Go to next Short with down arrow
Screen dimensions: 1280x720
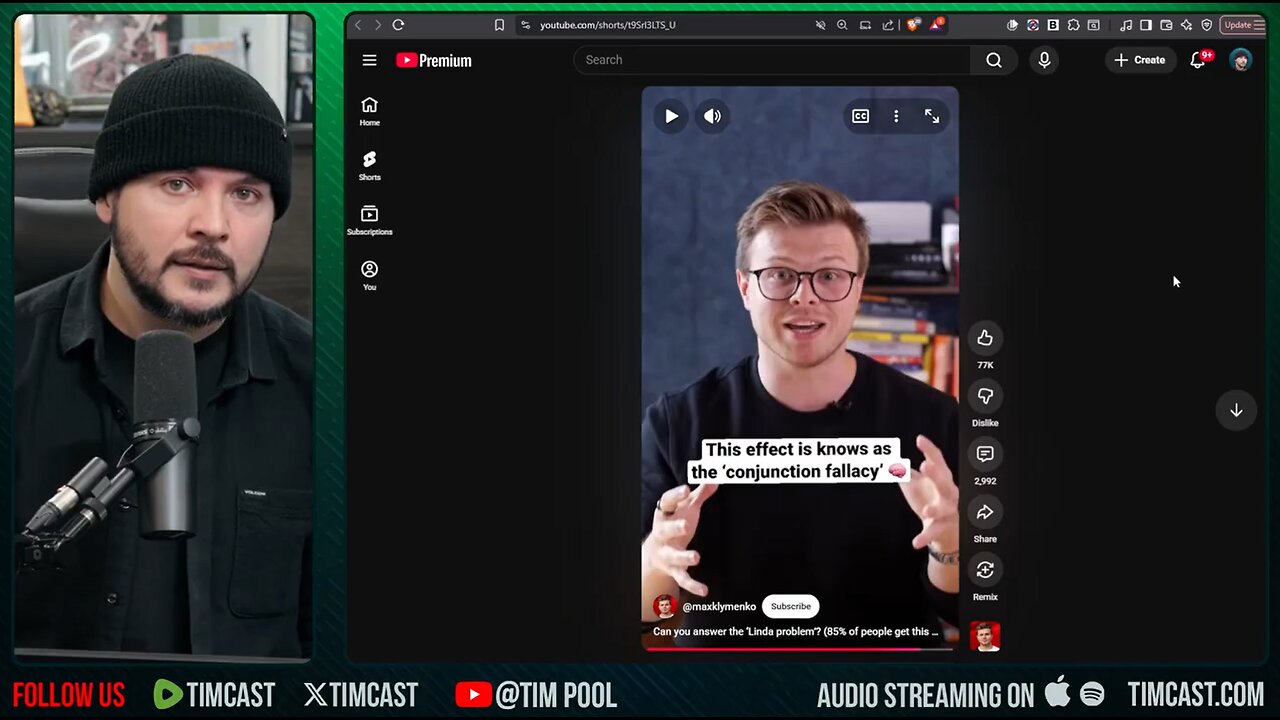[1236, 410]
